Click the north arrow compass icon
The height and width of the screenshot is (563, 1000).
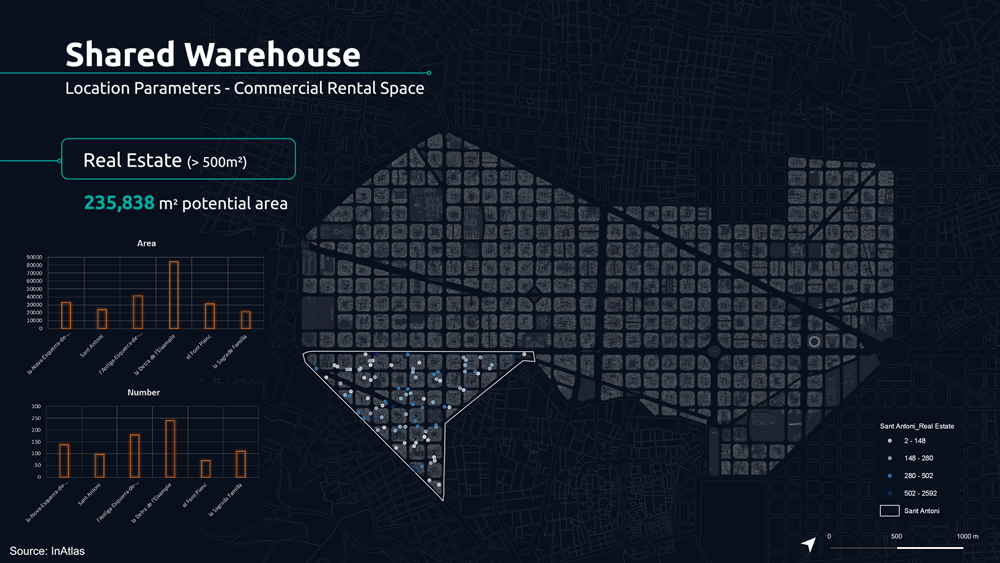point(808,544)
